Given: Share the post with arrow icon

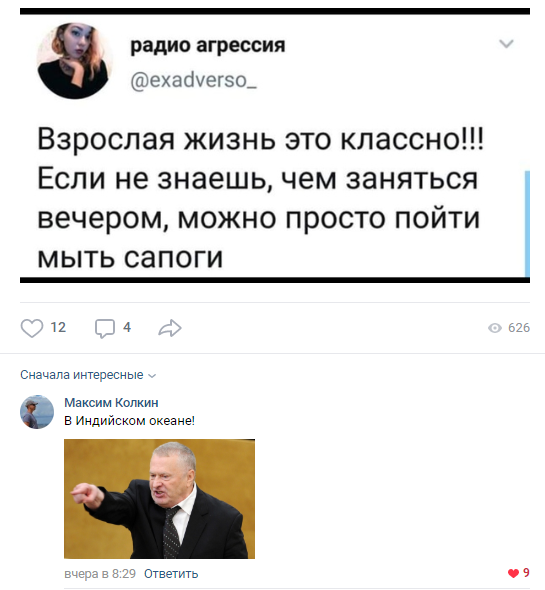Looking at the screenshot, I should point(170,328).
